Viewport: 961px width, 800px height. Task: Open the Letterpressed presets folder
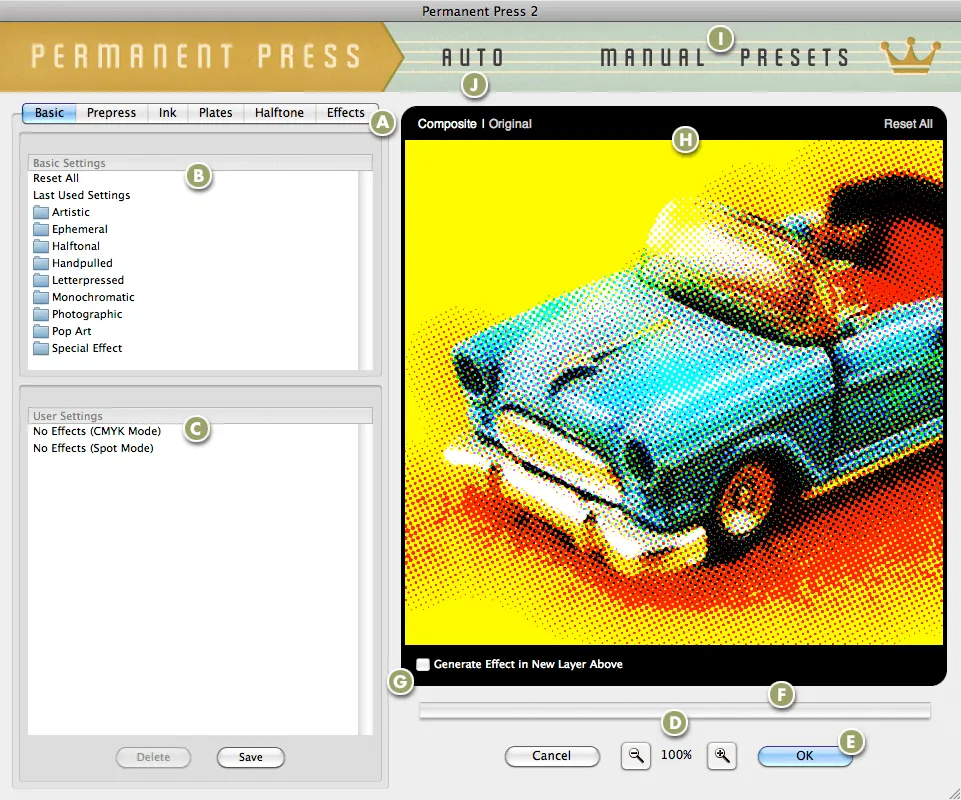click(x=86, y=279)
